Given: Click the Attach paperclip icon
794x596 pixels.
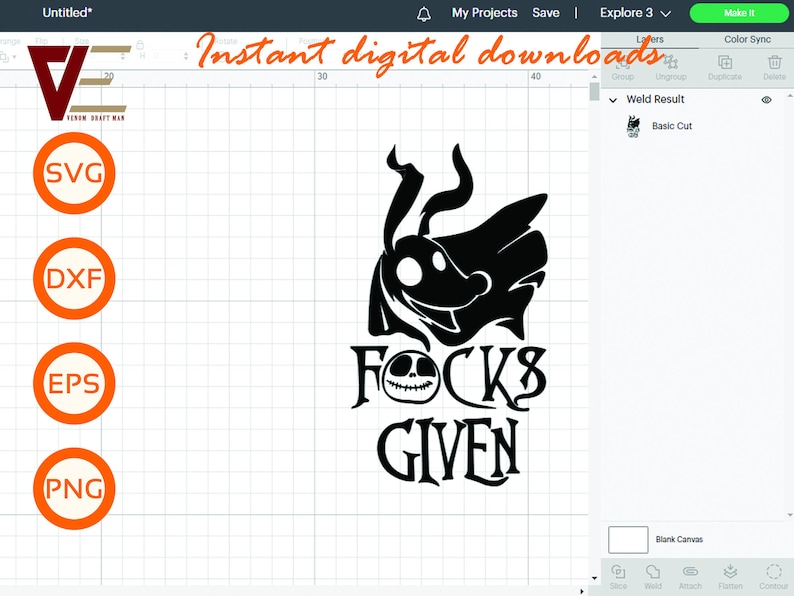Looking at the screenshot, I should tap(690, 575).
